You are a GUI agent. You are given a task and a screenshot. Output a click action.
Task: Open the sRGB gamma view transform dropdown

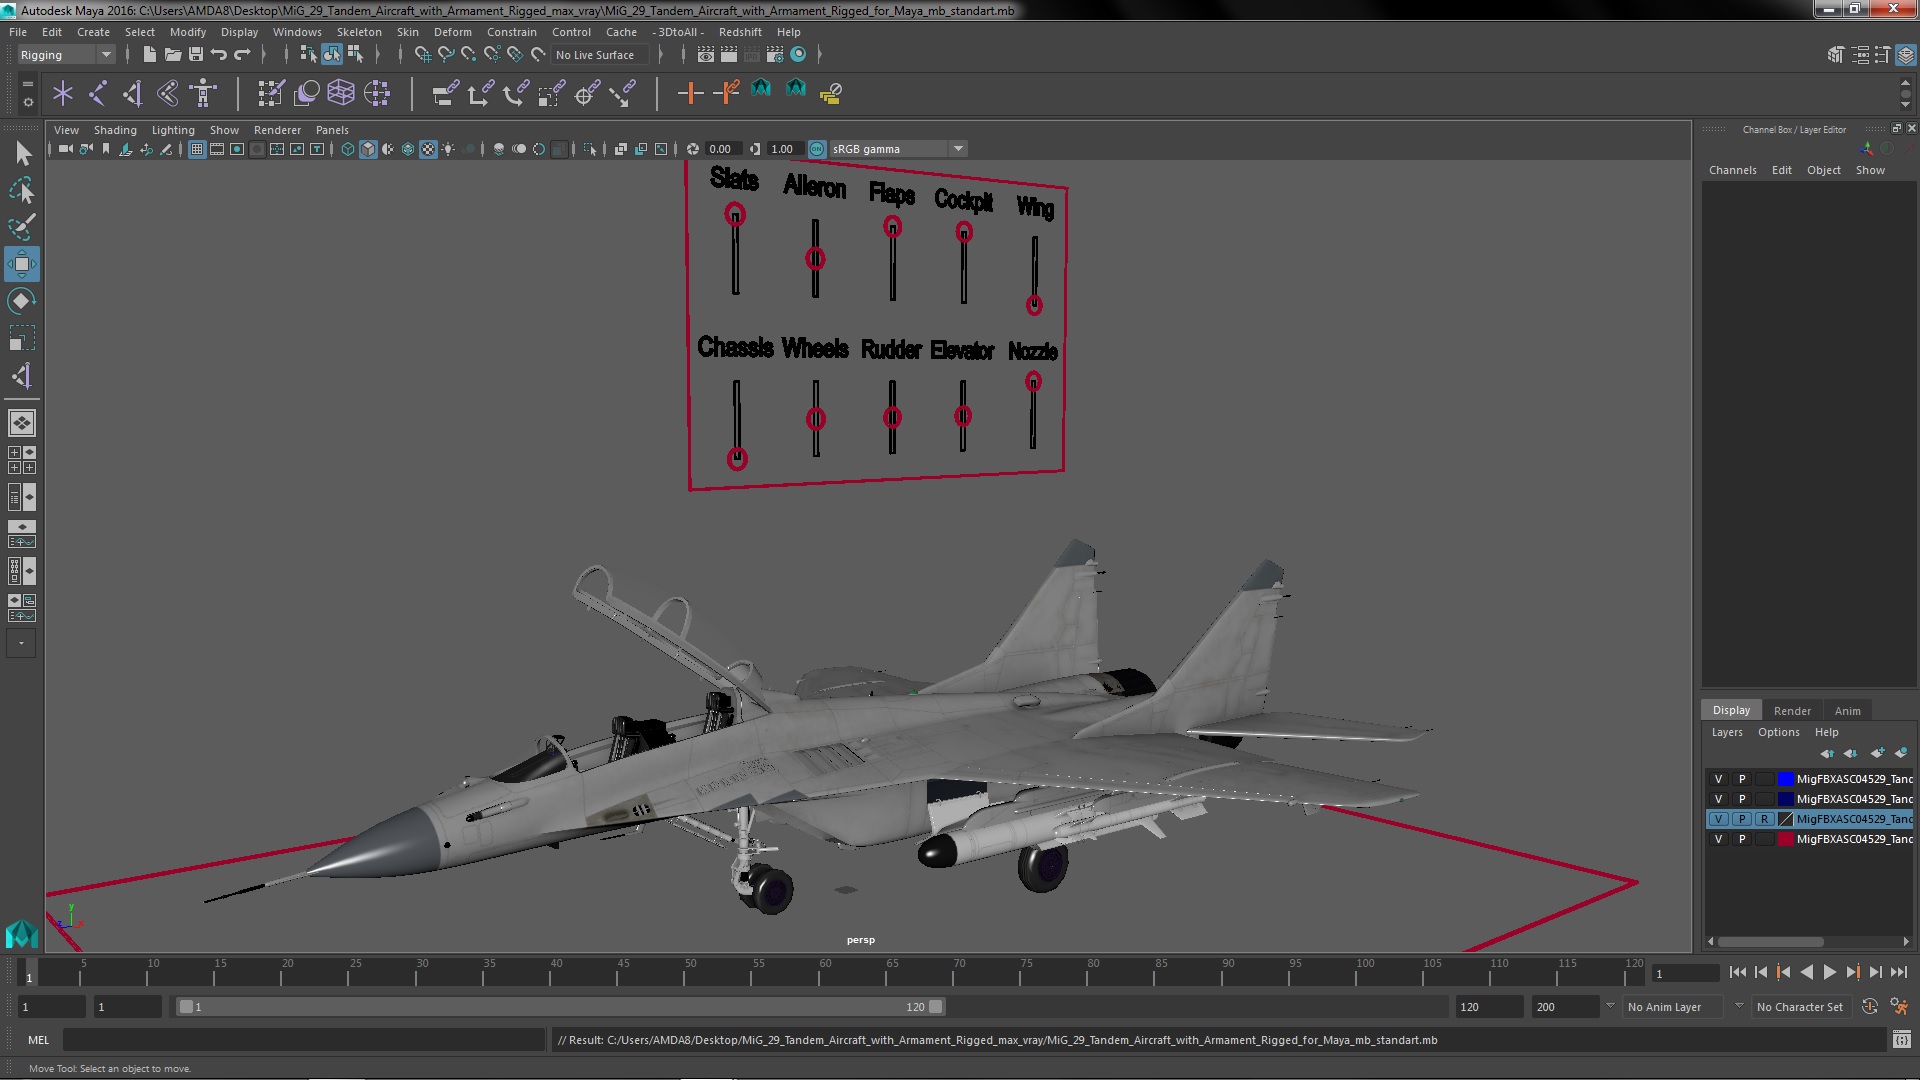pyautogui.click(x=958, y=149)
